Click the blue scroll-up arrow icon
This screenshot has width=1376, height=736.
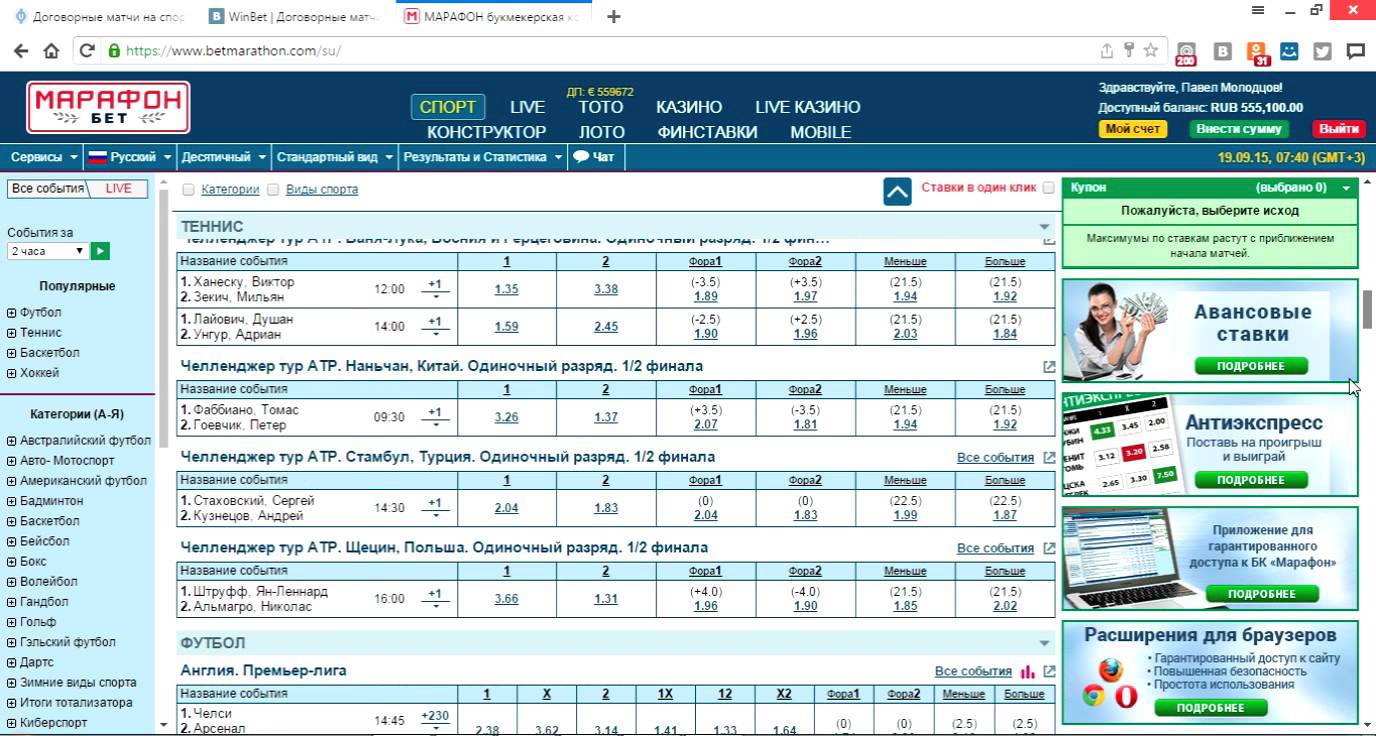(897, 191)
